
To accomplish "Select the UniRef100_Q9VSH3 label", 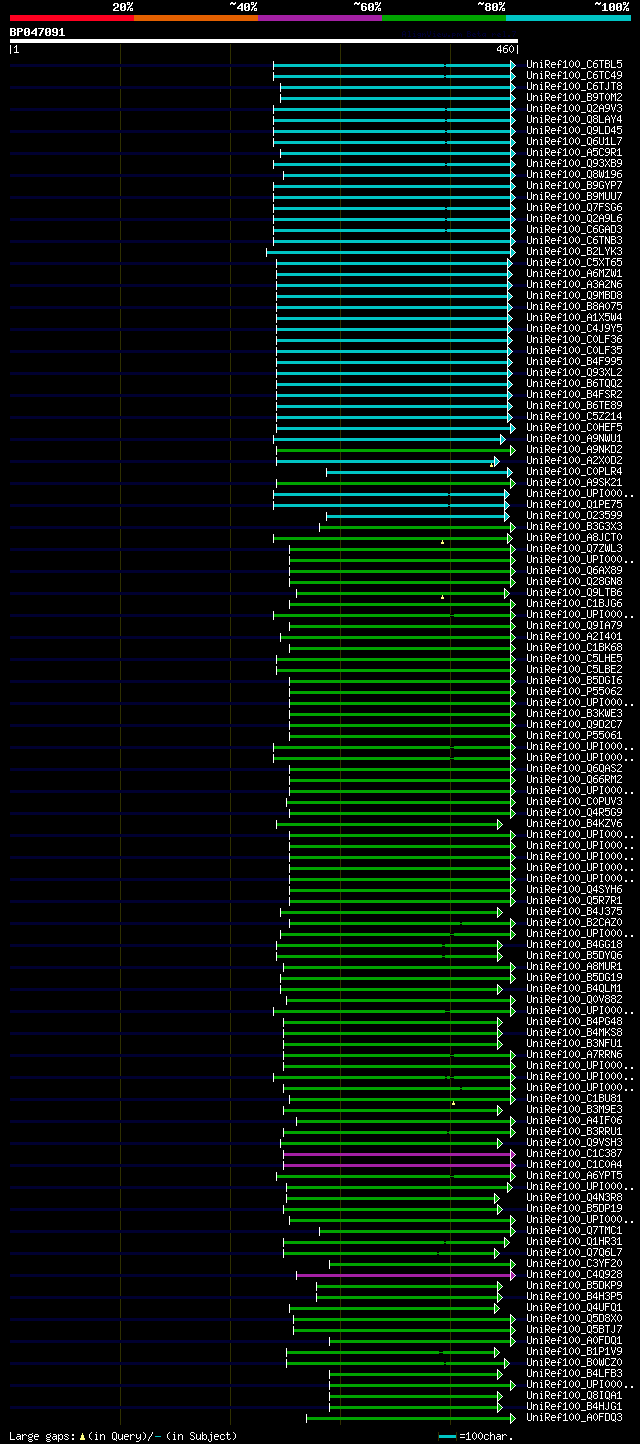I will click(574, 1142).
